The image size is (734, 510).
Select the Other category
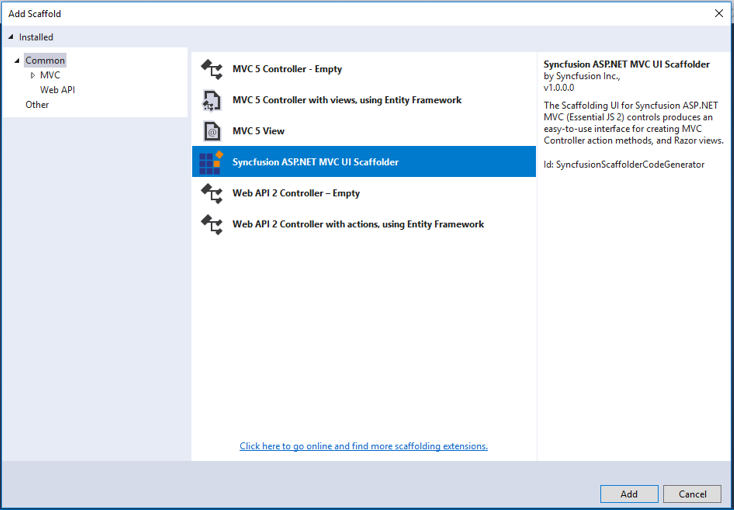37,104
